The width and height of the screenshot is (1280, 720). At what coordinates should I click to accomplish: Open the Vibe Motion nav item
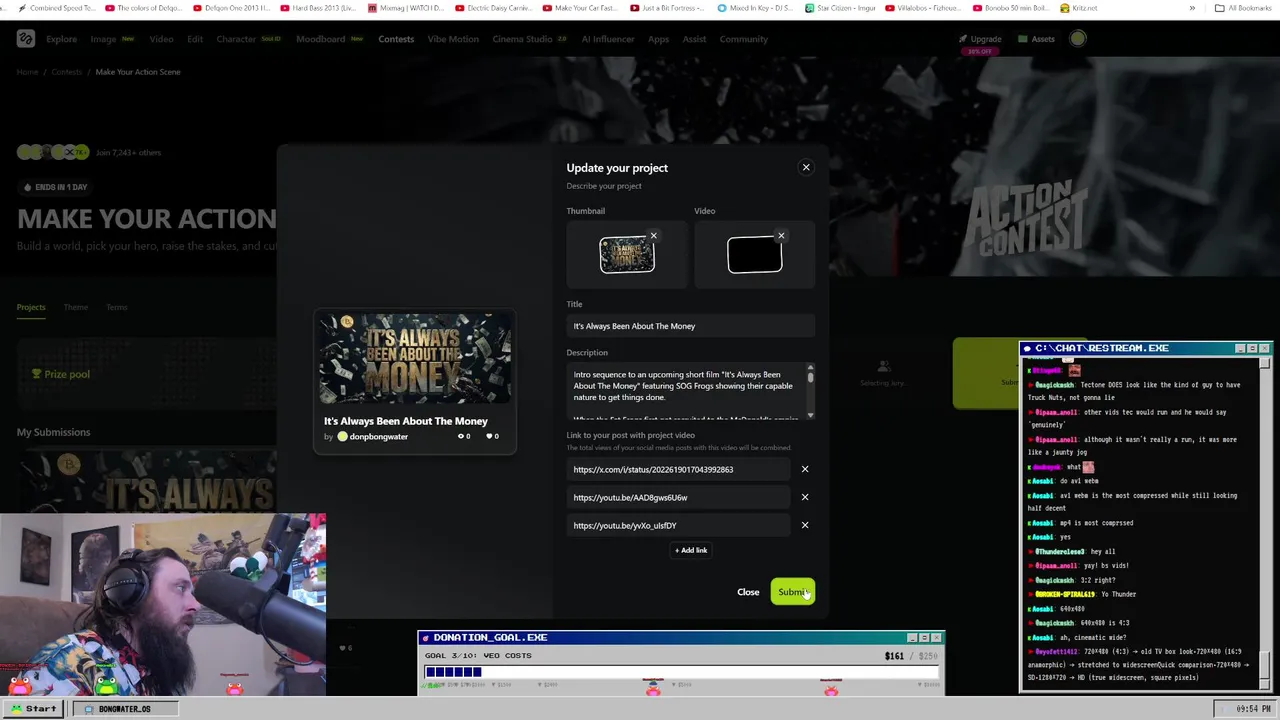coord(453,39)
